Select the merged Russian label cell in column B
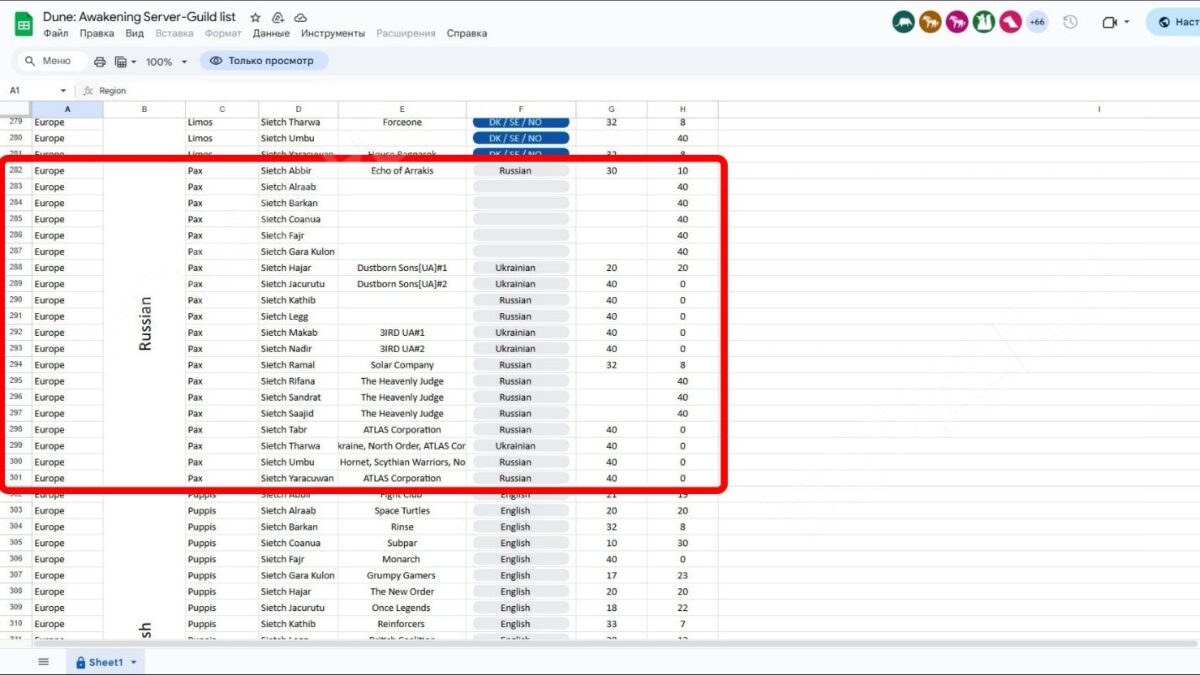Screen dimensions: 1200x675 [x=144, y=324]
